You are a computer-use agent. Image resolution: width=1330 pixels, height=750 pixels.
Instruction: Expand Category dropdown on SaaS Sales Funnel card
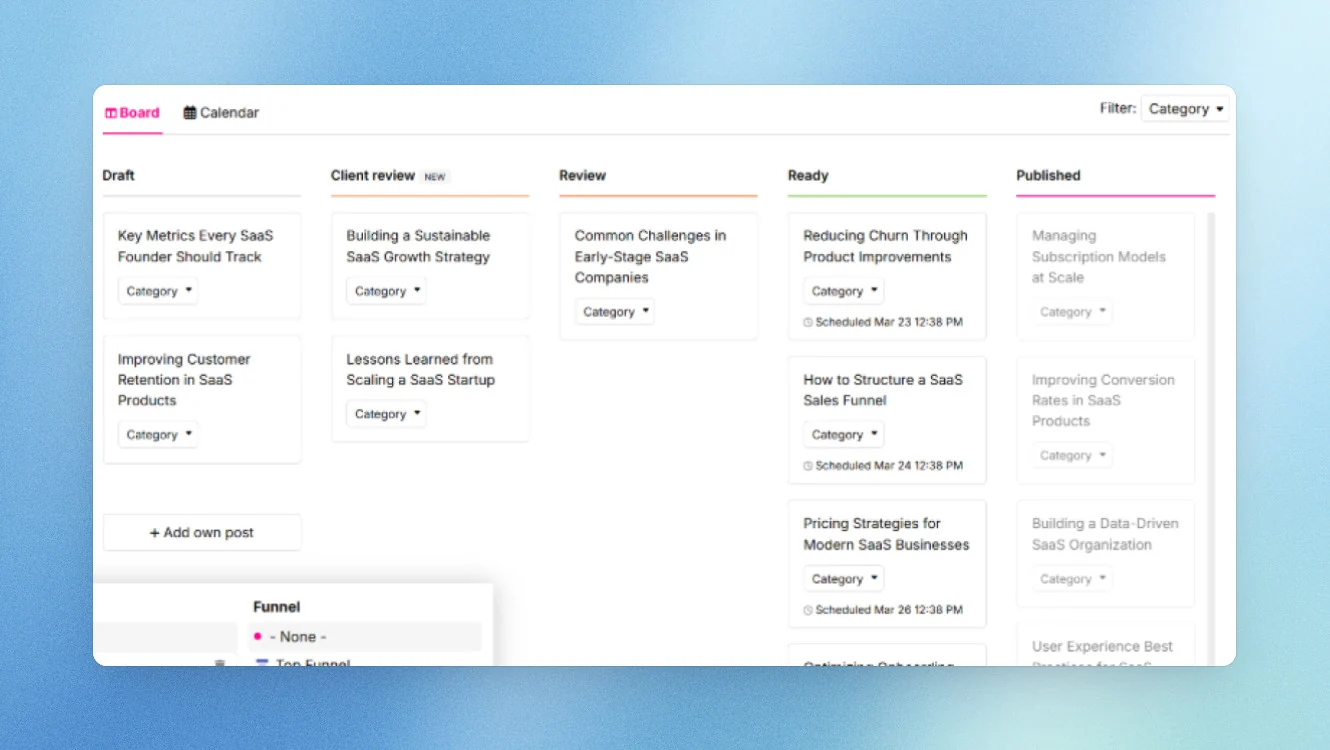tap(844, 435)
